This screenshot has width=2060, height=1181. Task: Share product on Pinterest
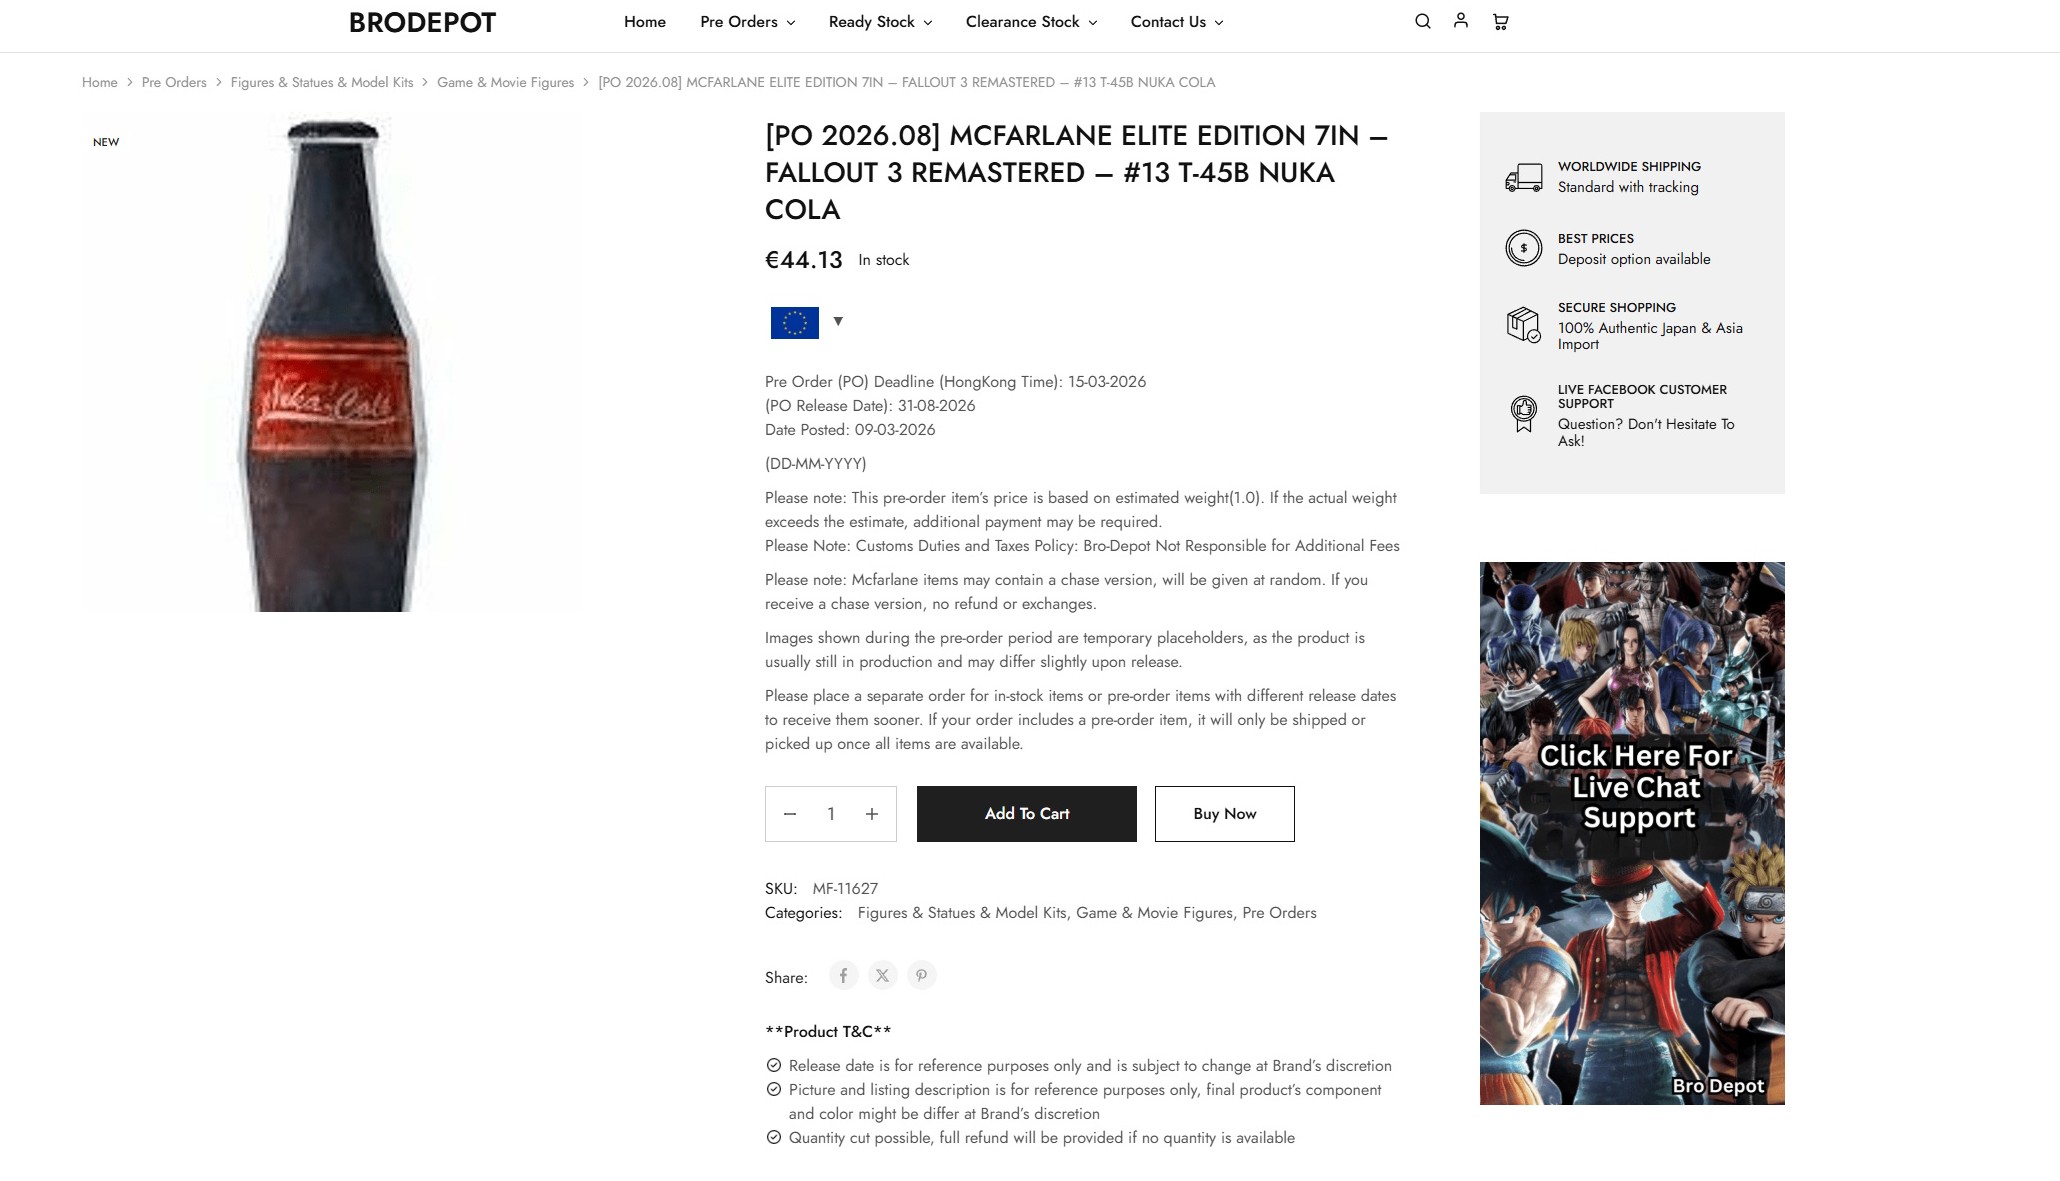[x=921, y=975]
